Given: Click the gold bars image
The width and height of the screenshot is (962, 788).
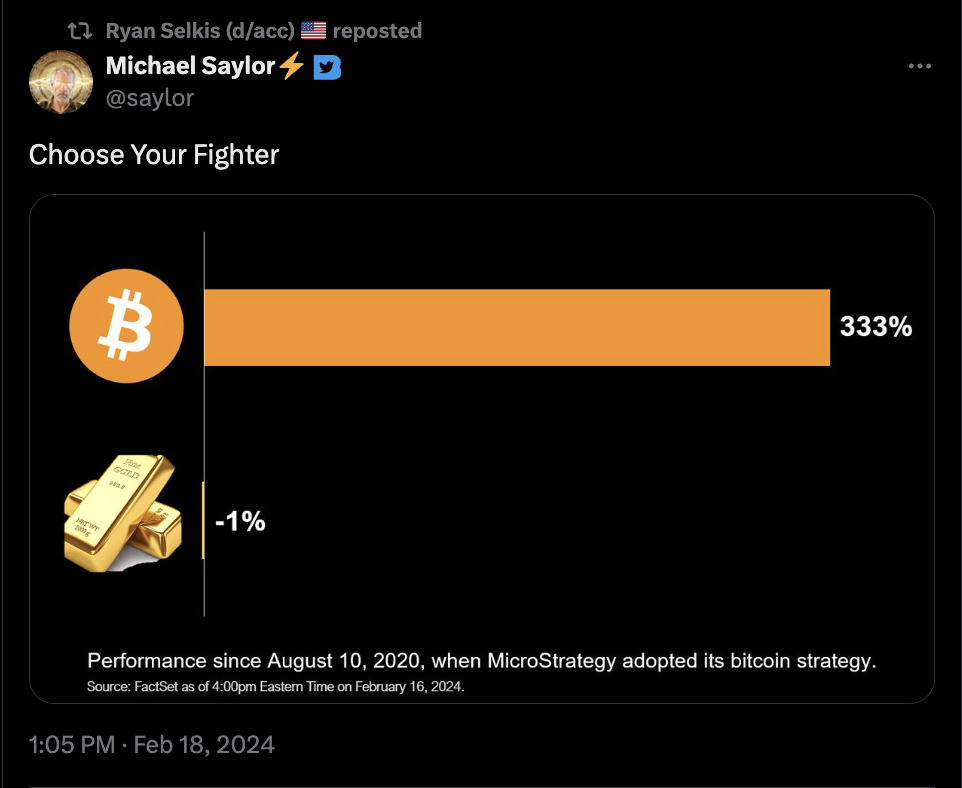Looking at the screenshot, I should point(120,514).
